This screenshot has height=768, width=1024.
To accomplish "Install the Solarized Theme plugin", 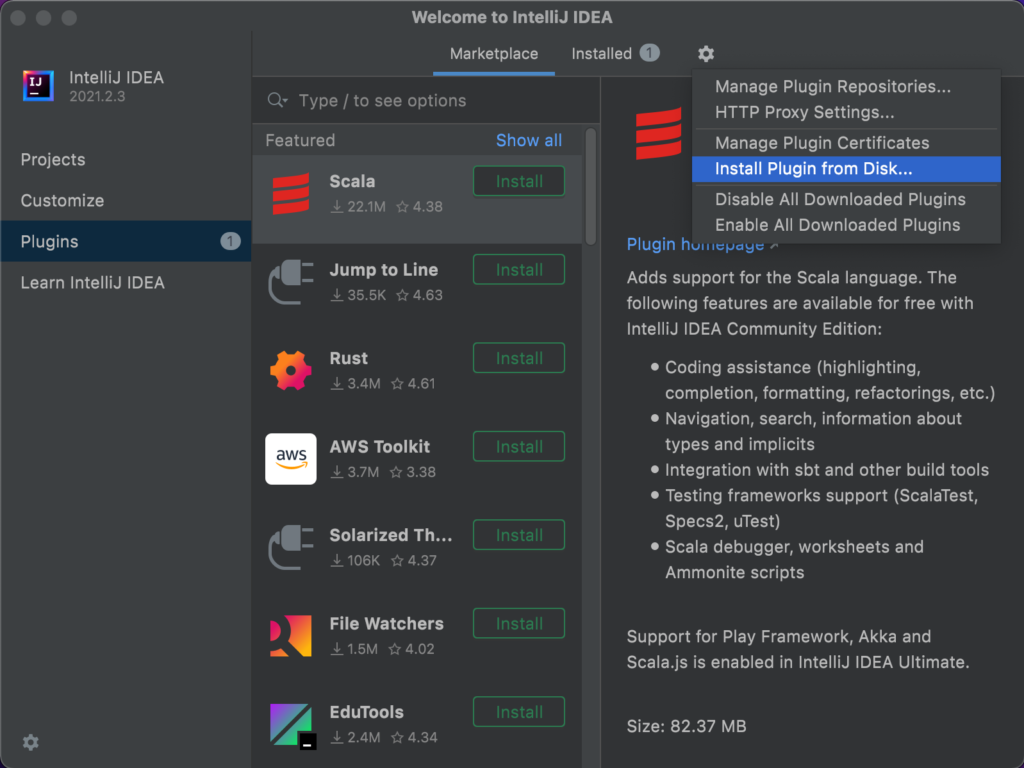I will [518, 535].
